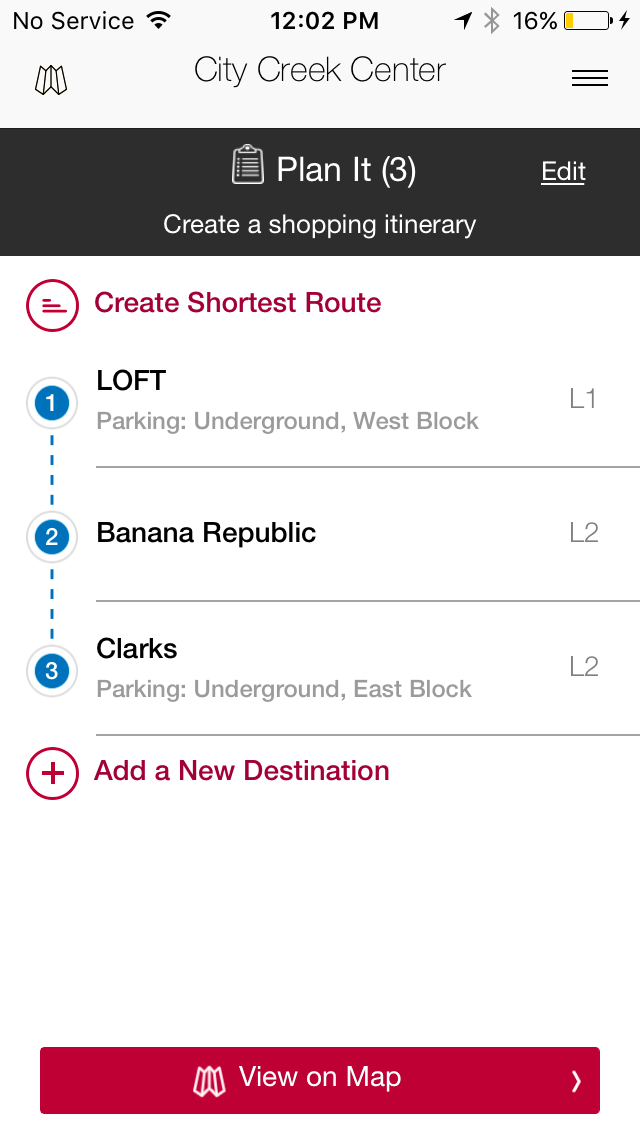Viewport: 640px width, 1136px height.
Task: Open the hamburger menu
Action: pos(589,78)
